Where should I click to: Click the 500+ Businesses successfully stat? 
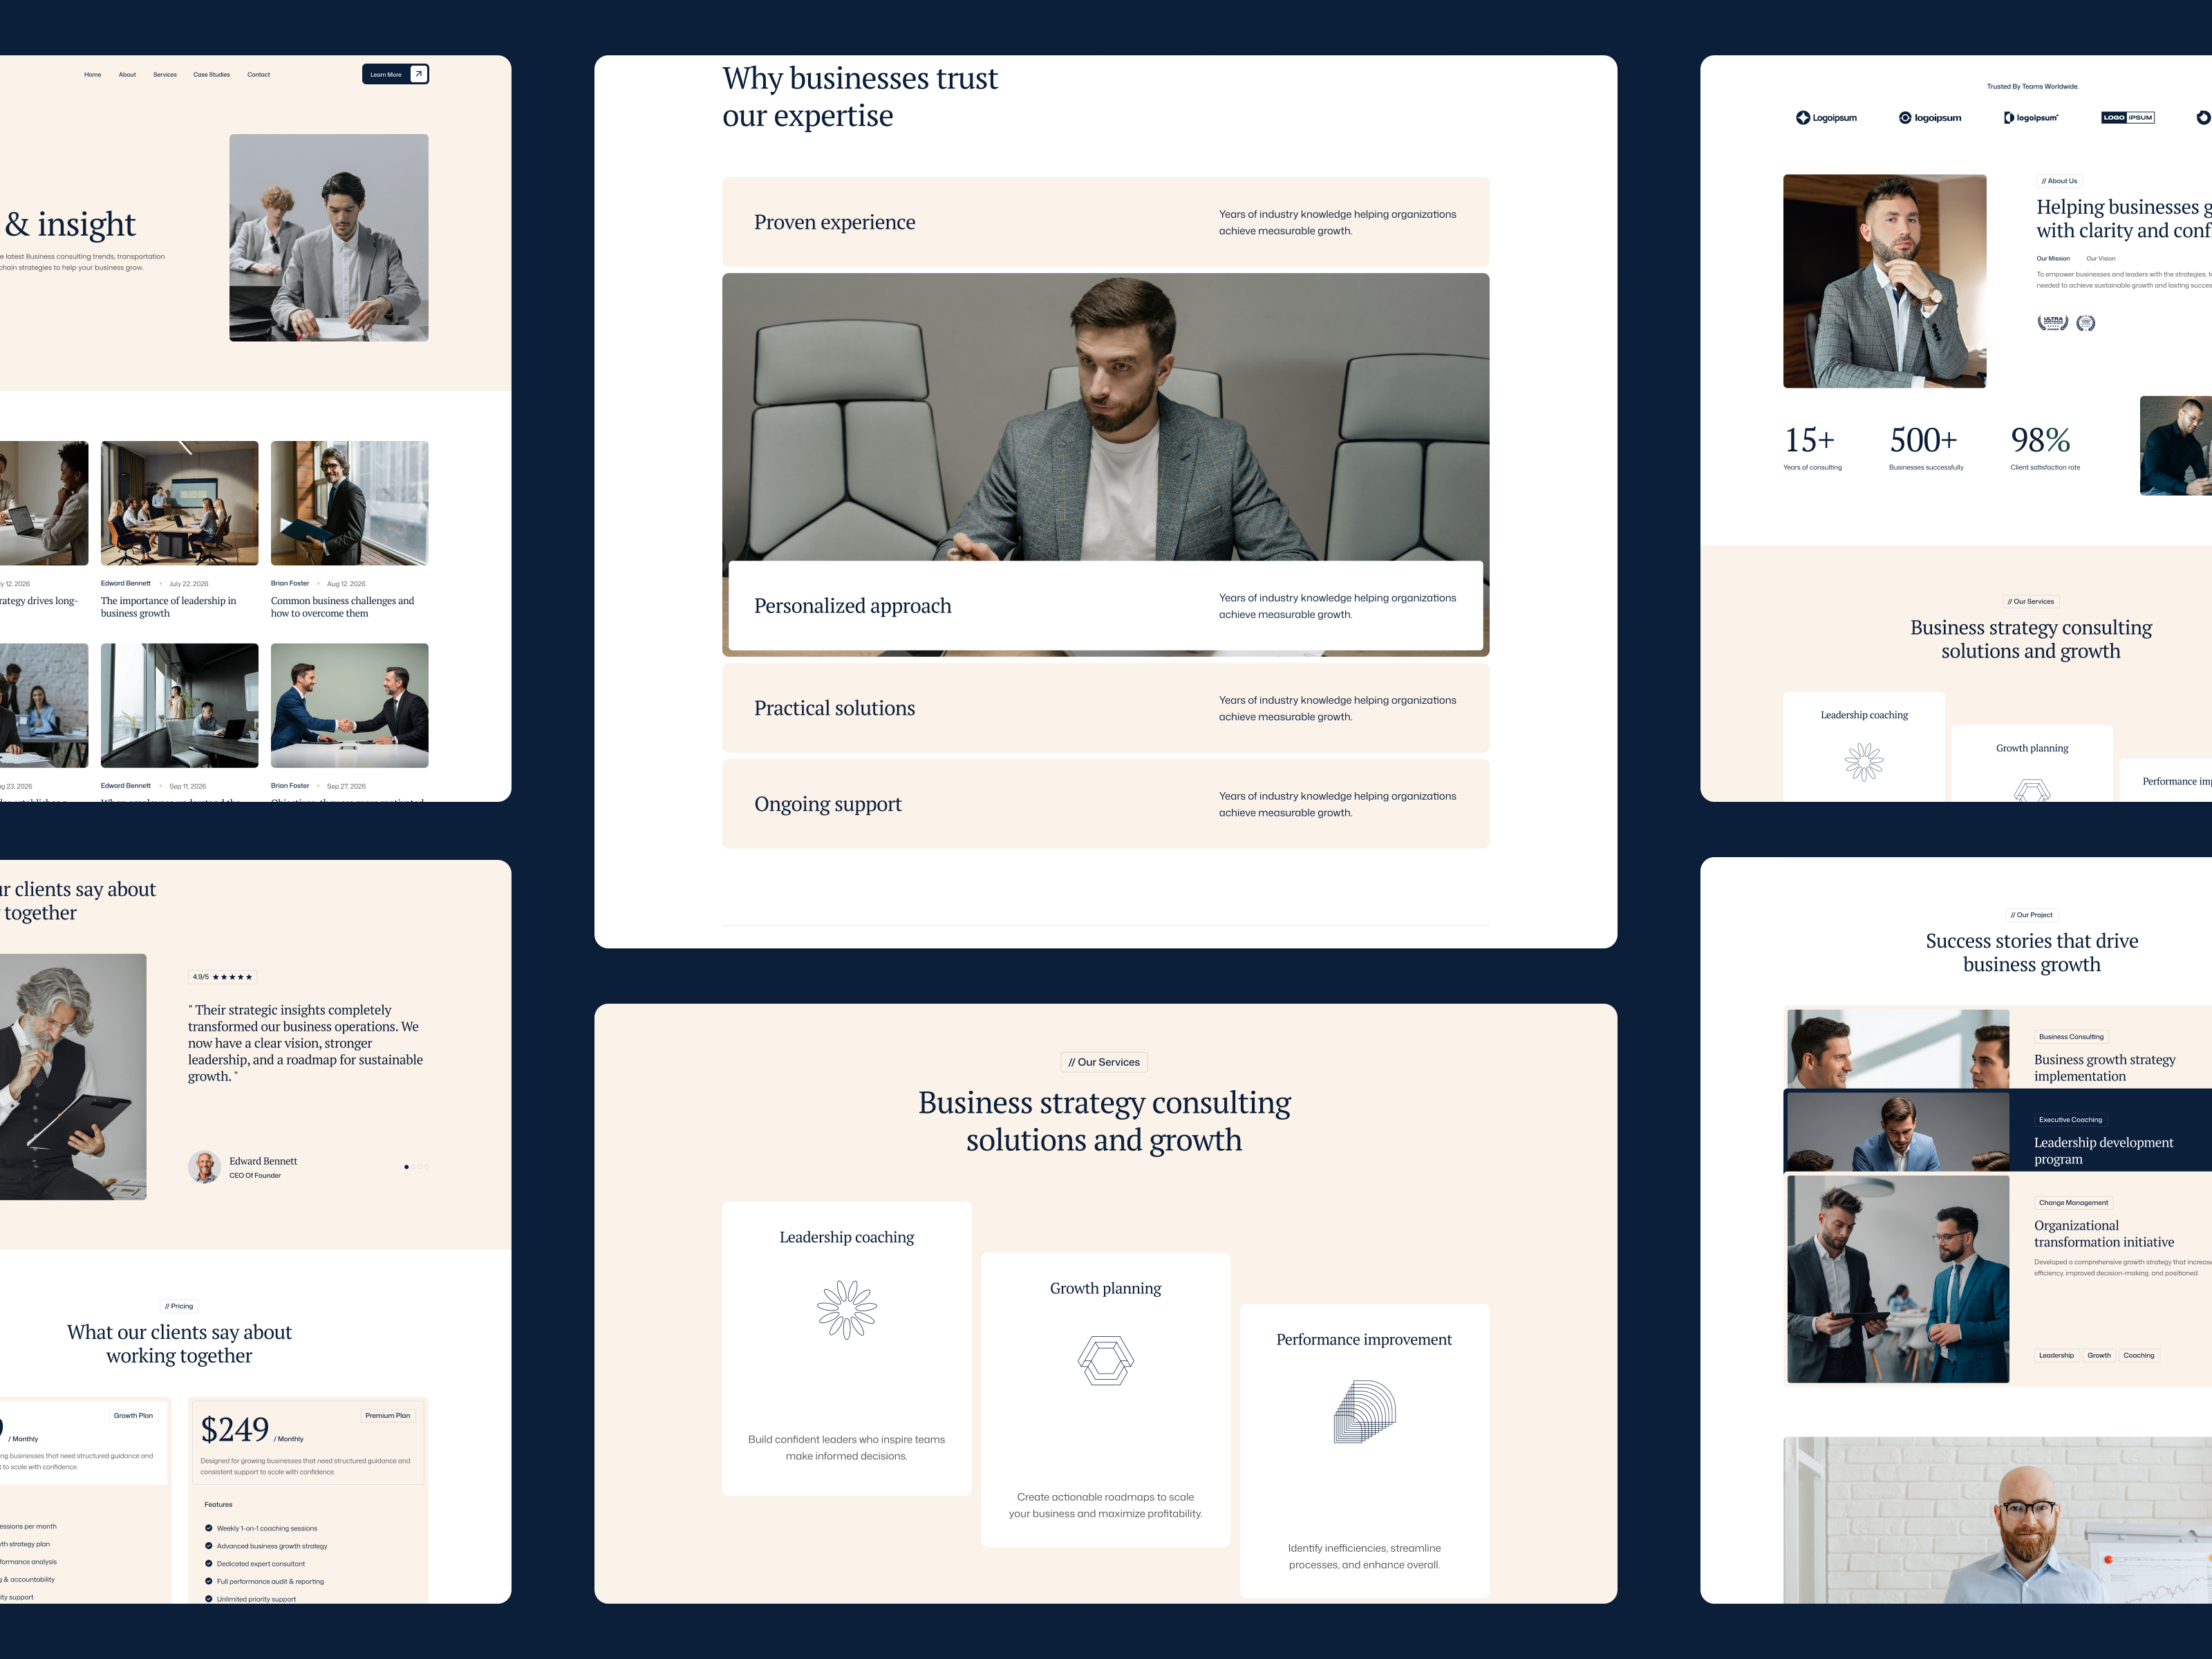1926,447
